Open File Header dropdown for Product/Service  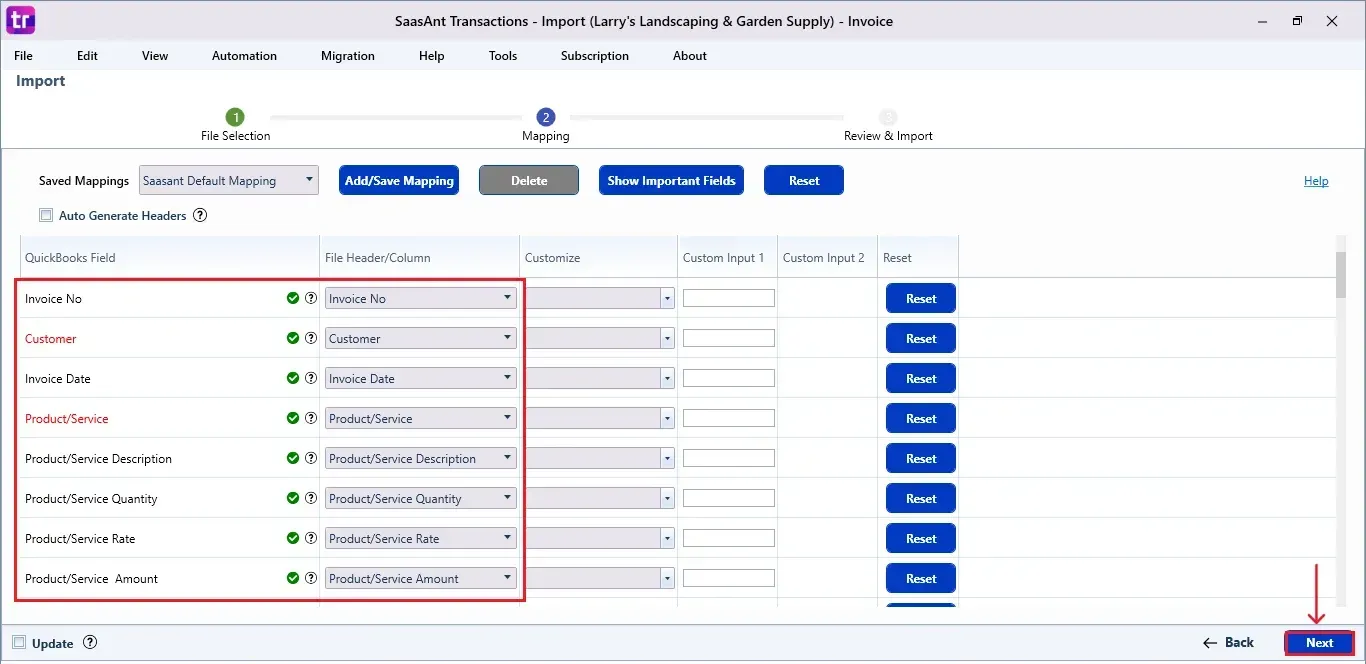[420, 418]
